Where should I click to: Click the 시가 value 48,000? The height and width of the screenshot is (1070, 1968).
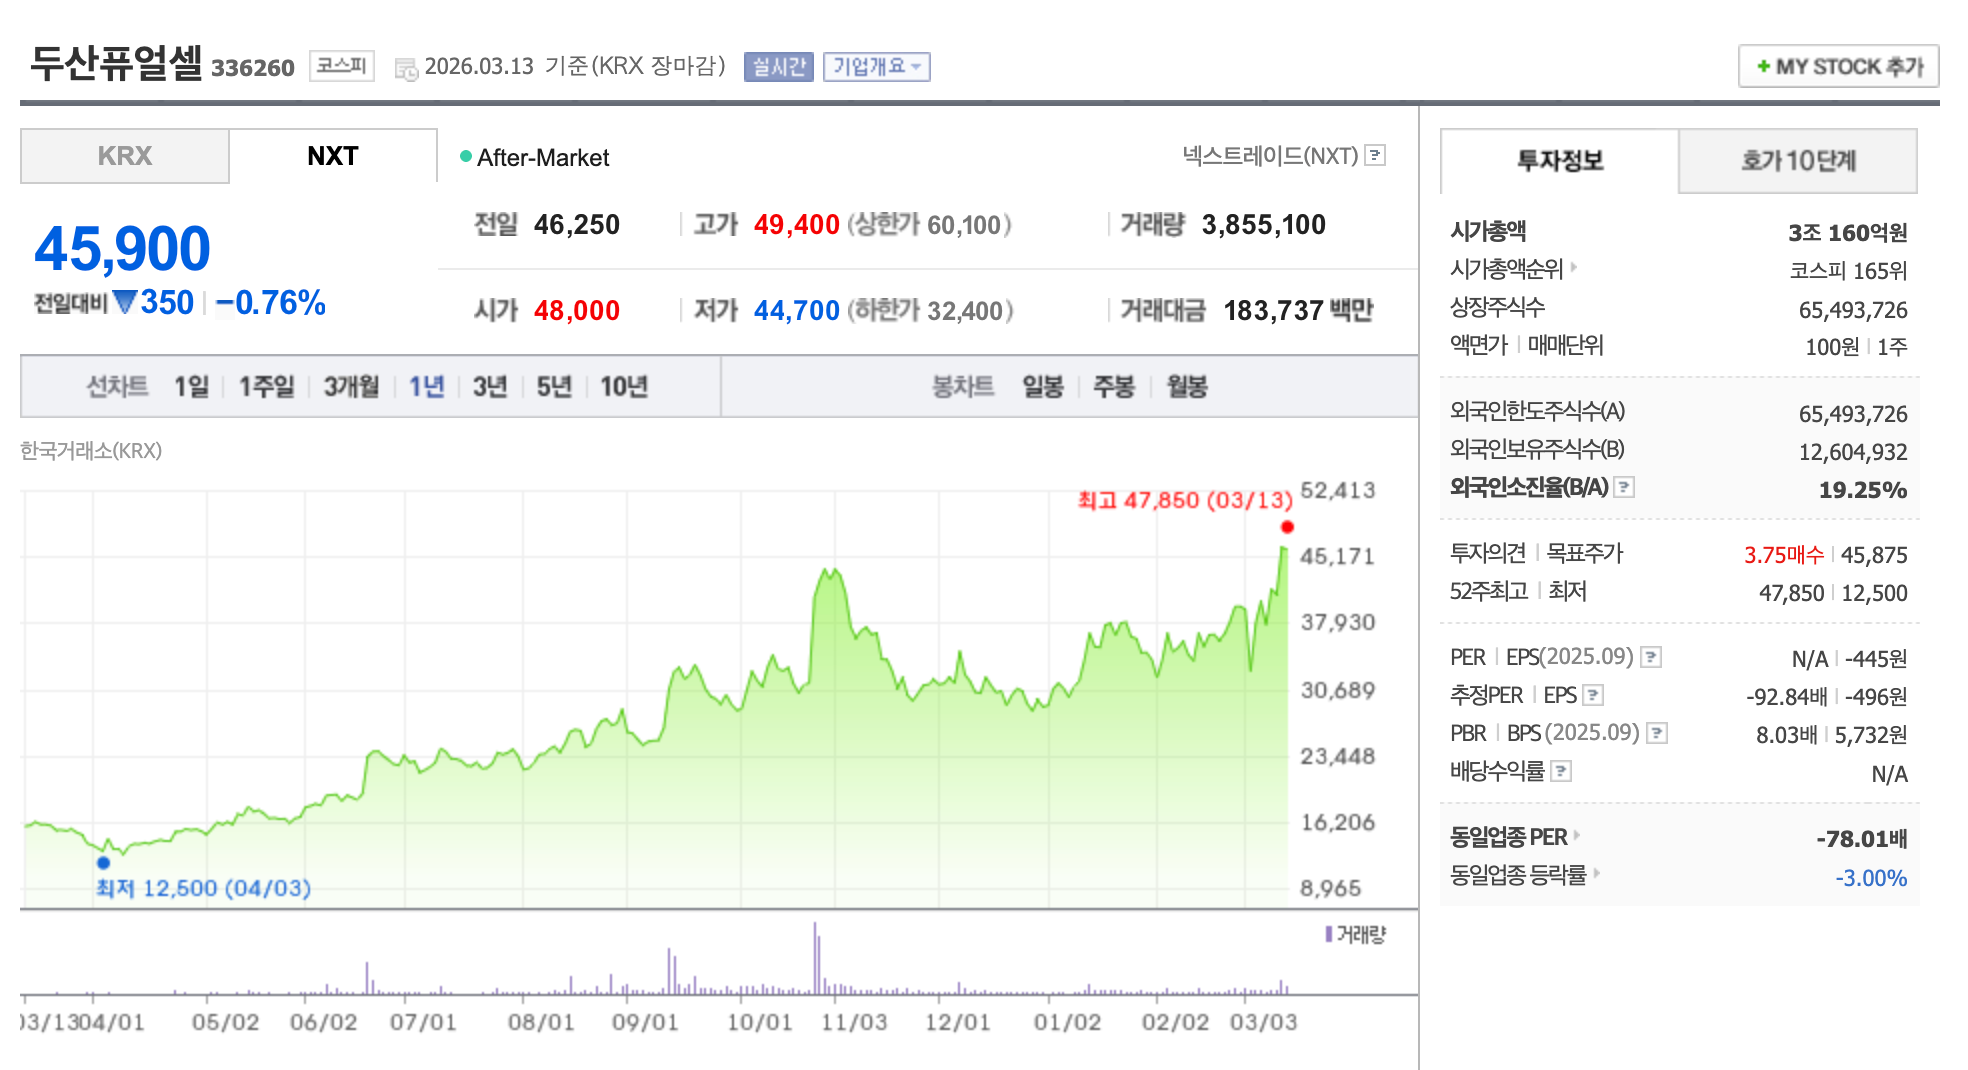click(577, 310)
